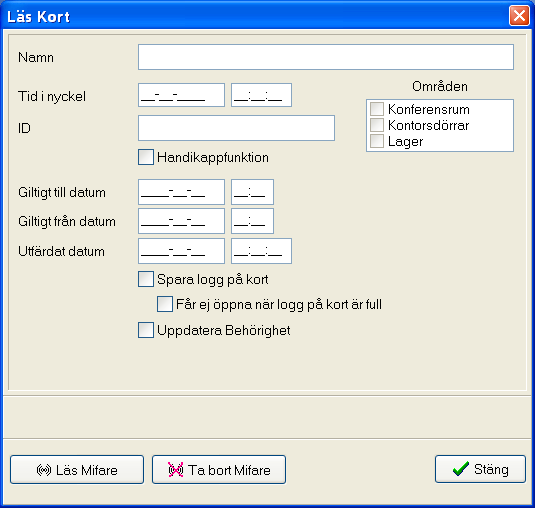Click the Ta bort Mifare button
The width and height of the screenshot is (535, 508).
(219, 469)
